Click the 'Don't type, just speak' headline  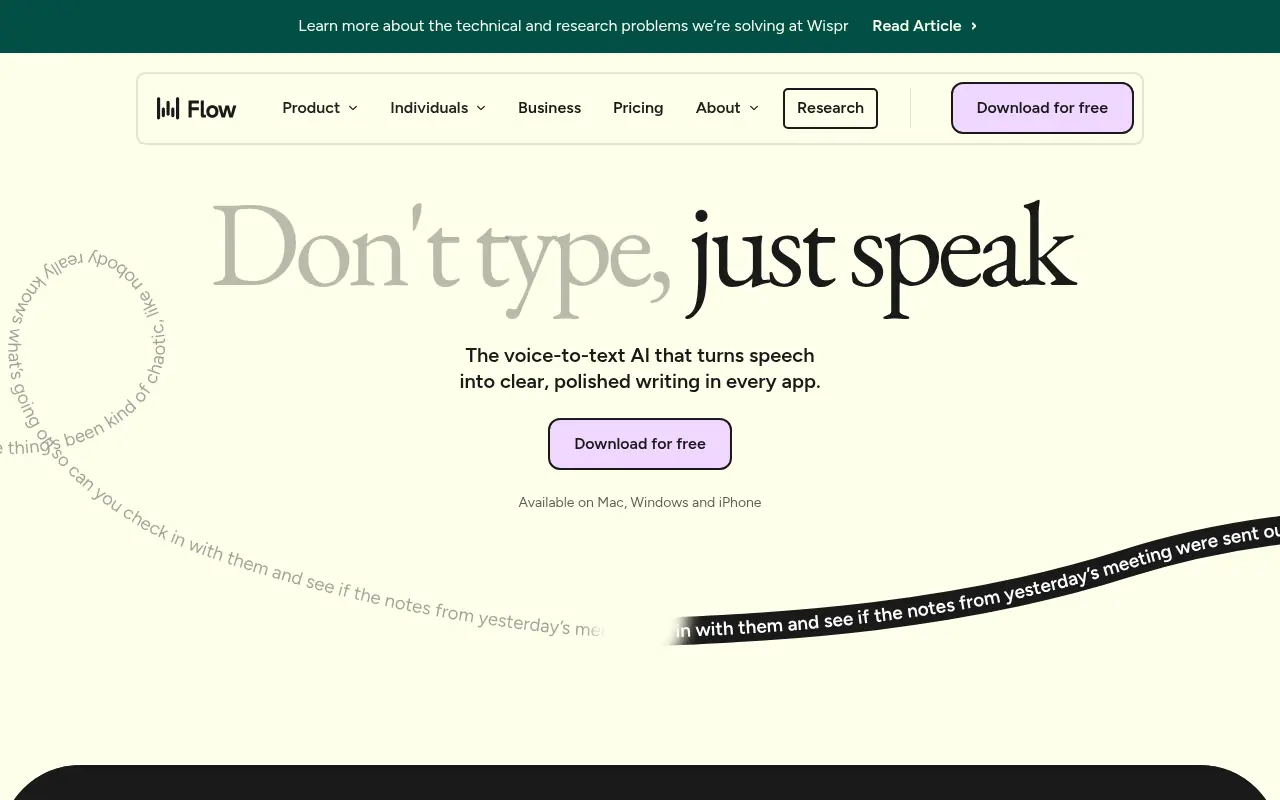tap(640, 255)
